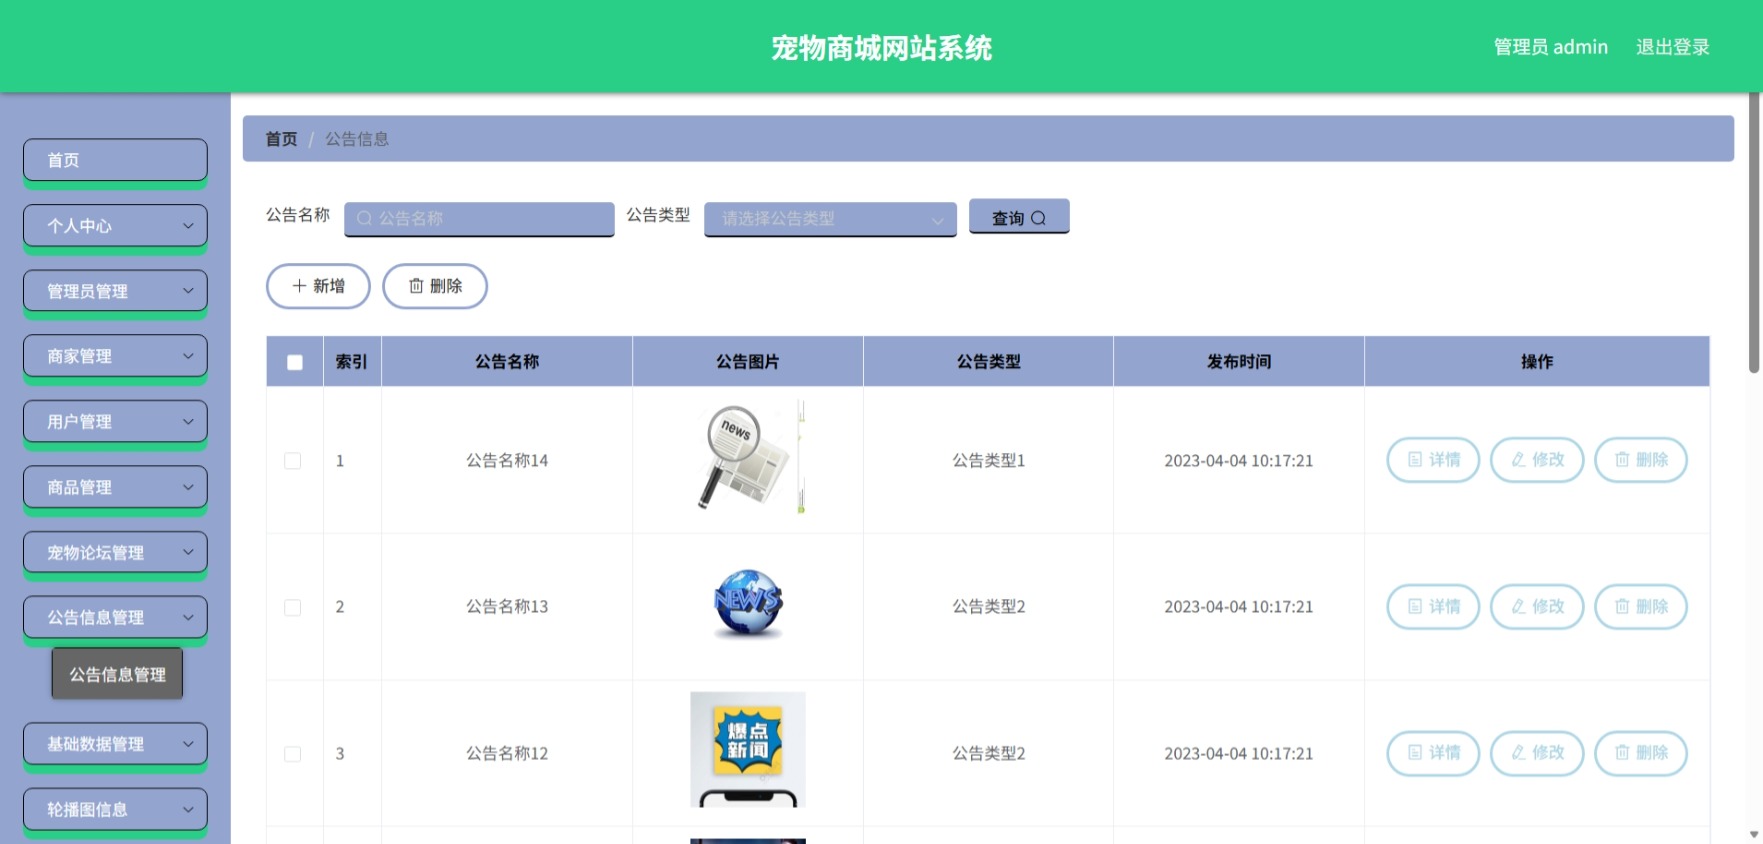Click the 查询 search button
The image size is (1763, 844).
1019,217
